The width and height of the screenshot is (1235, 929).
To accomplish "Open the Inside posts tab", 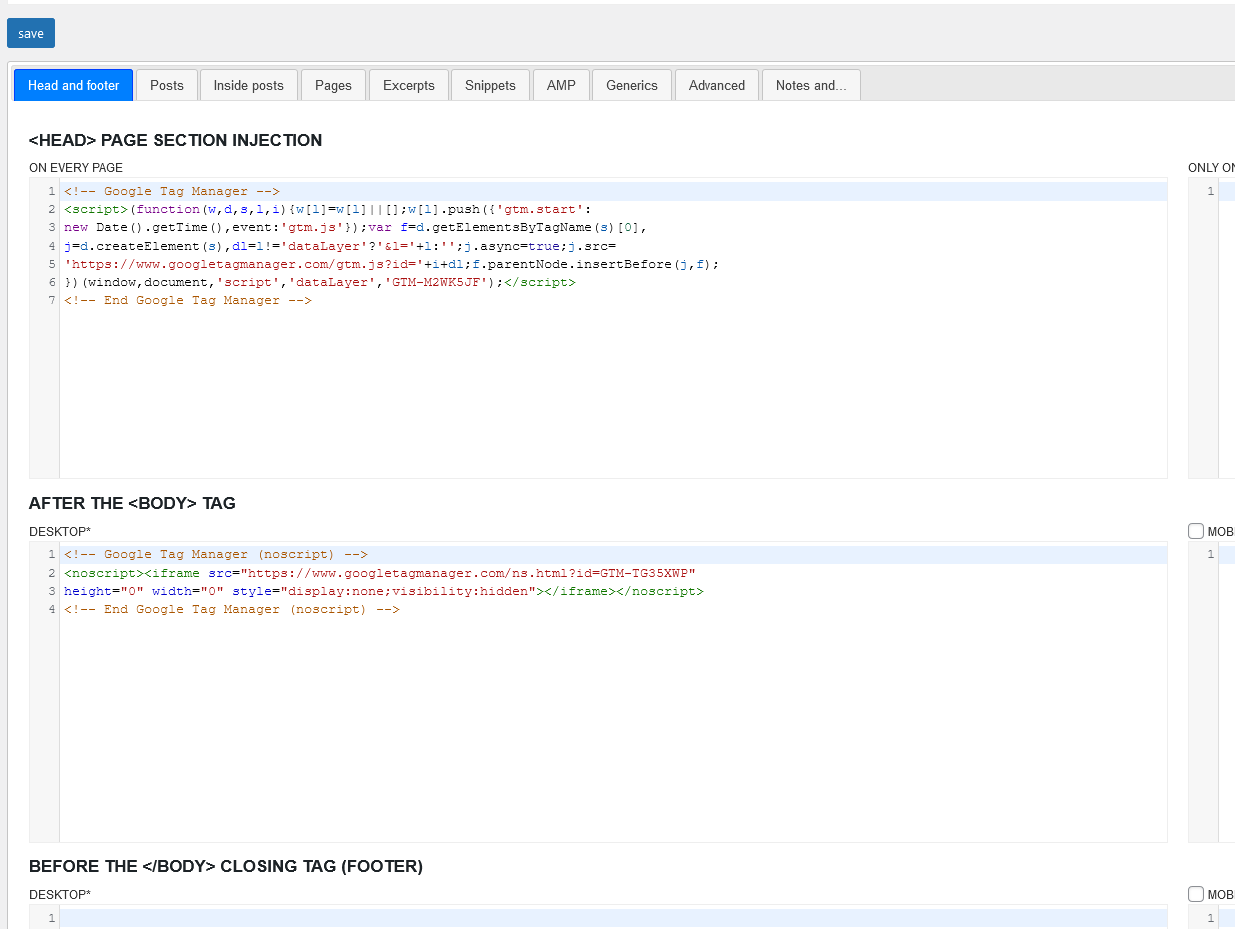I will [248, 85].
